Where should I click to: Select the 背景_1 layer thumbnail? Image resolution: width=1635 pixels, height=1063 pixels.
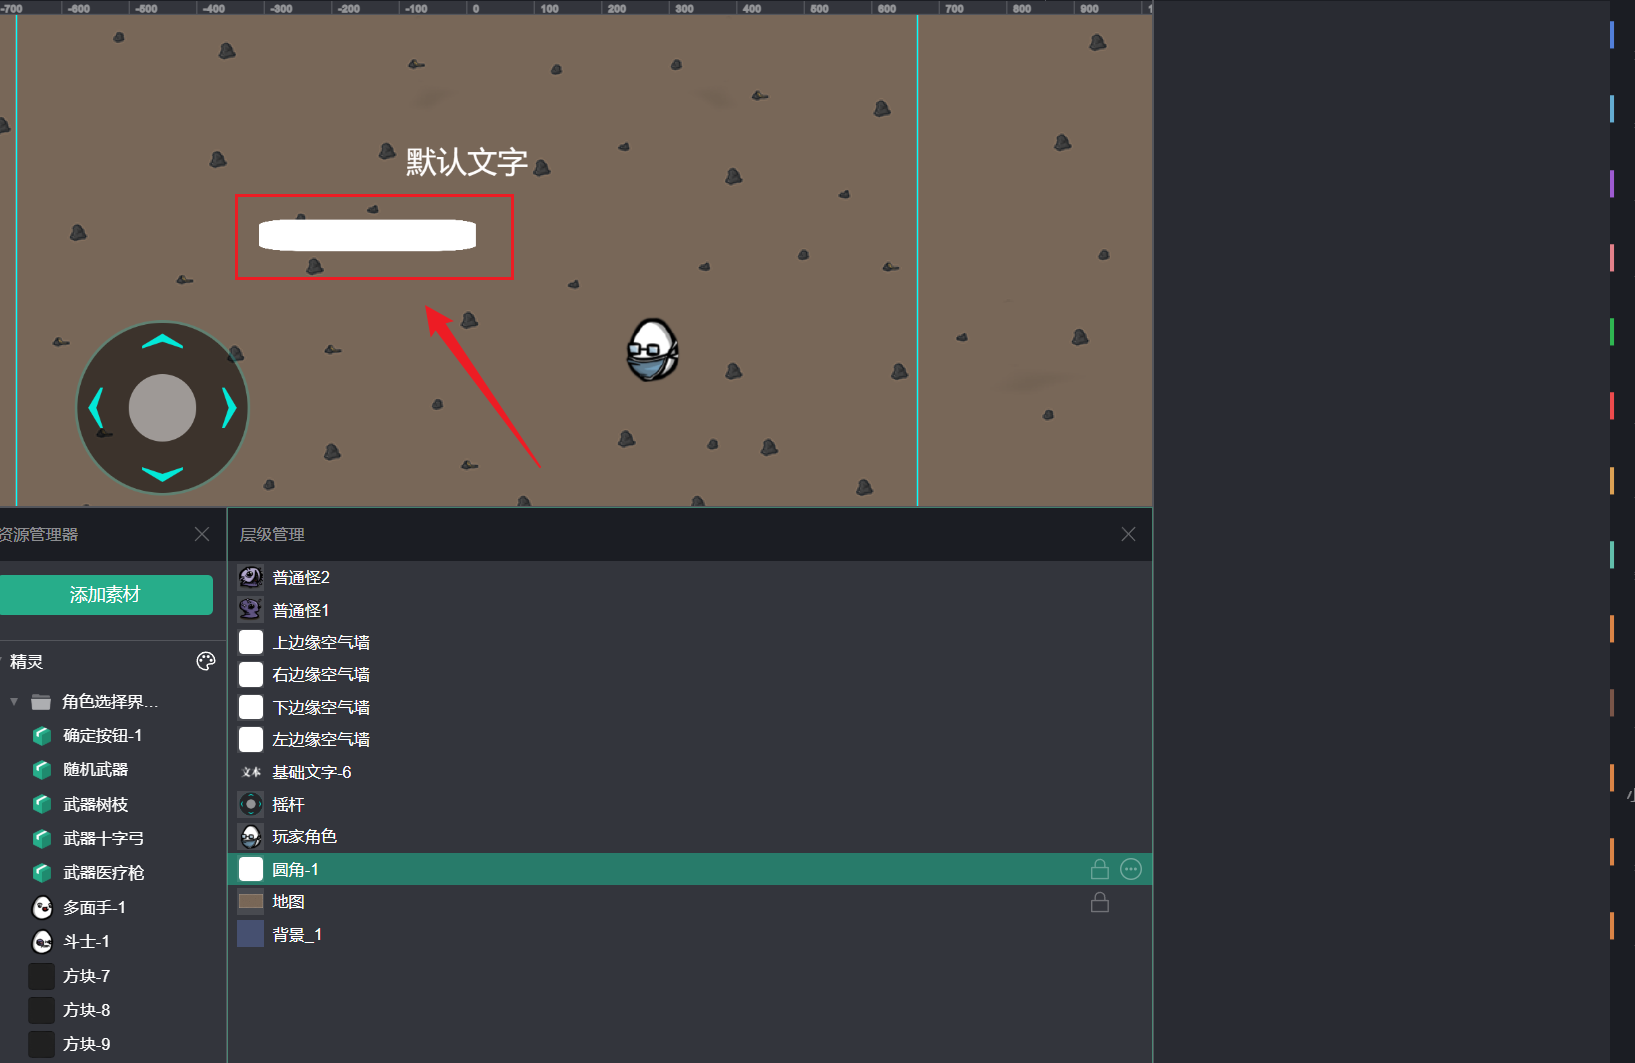[251, 934]
